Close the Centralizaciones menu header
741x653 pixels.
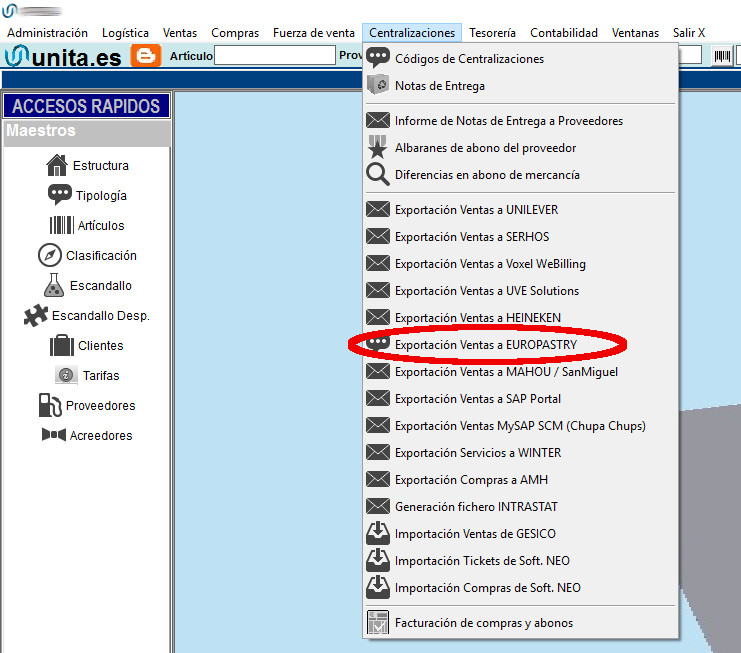tap(412, 33)
